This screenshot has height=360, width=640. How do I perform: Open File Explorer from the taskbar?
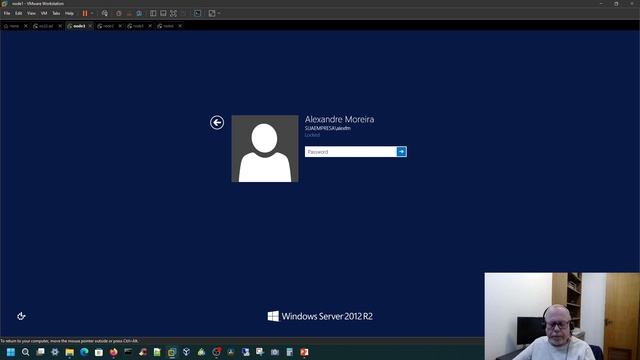tap(69, 352)
